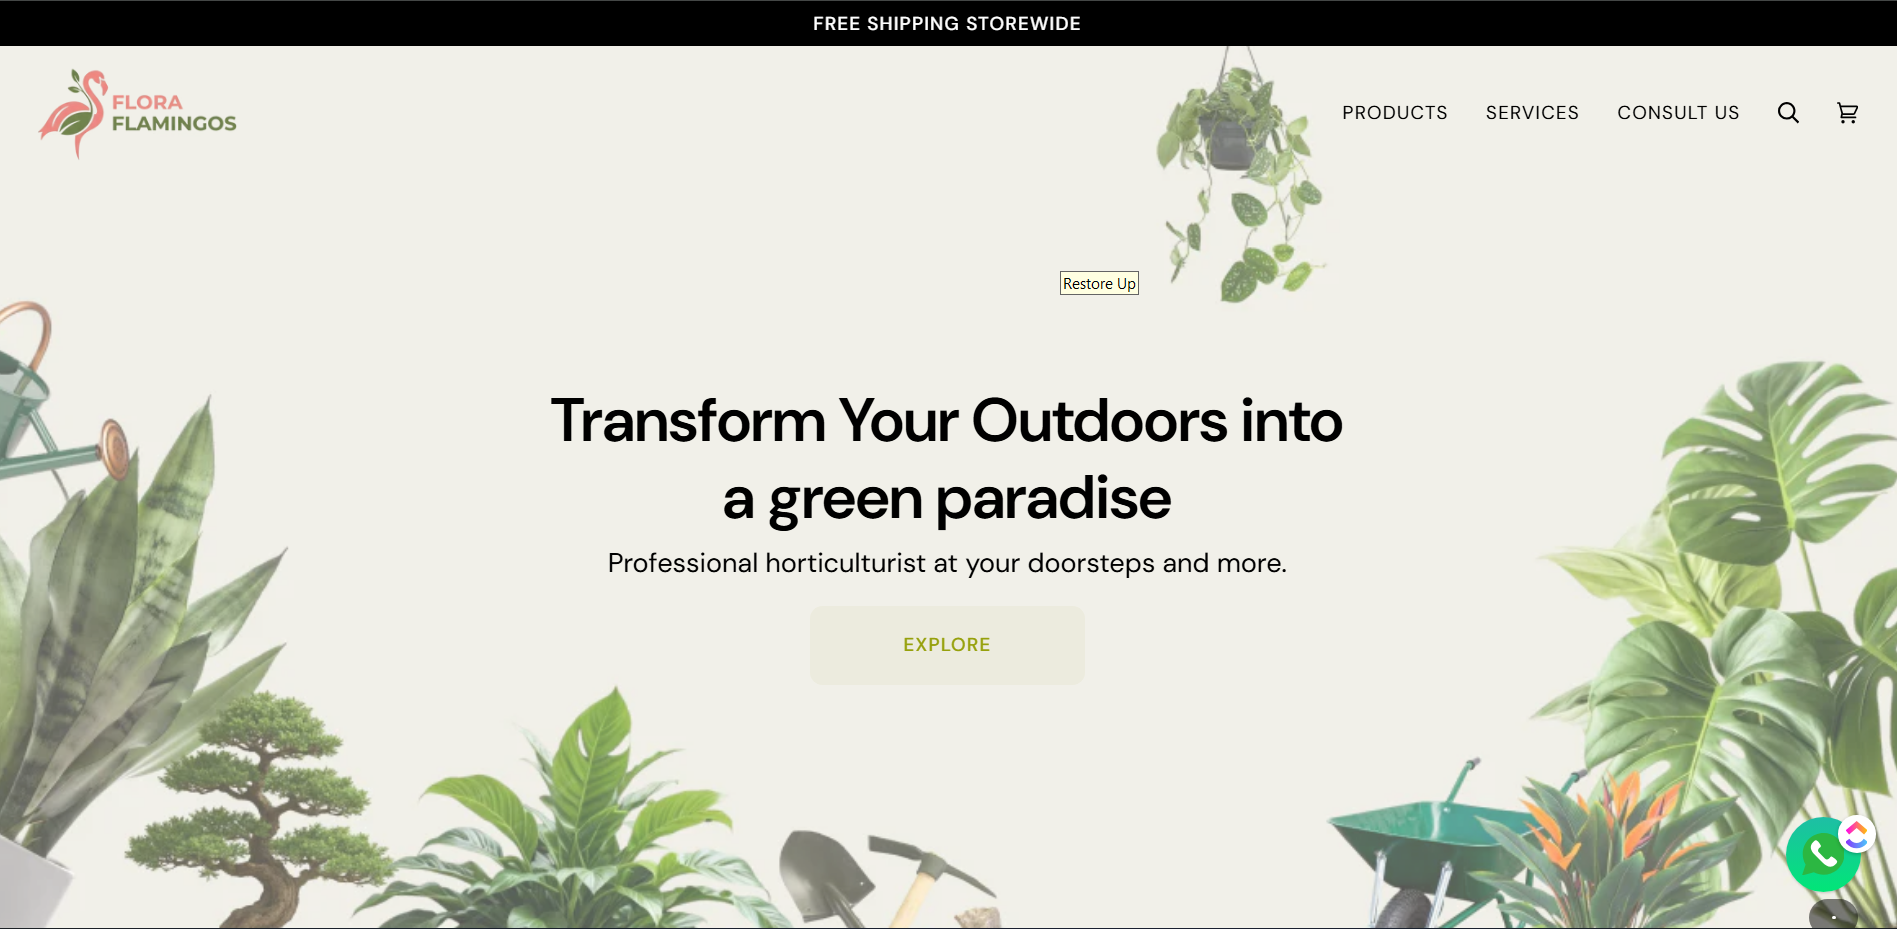Open the Products menu
Viewport: 1897px width, 929px height.
[x=1394, y=113]
